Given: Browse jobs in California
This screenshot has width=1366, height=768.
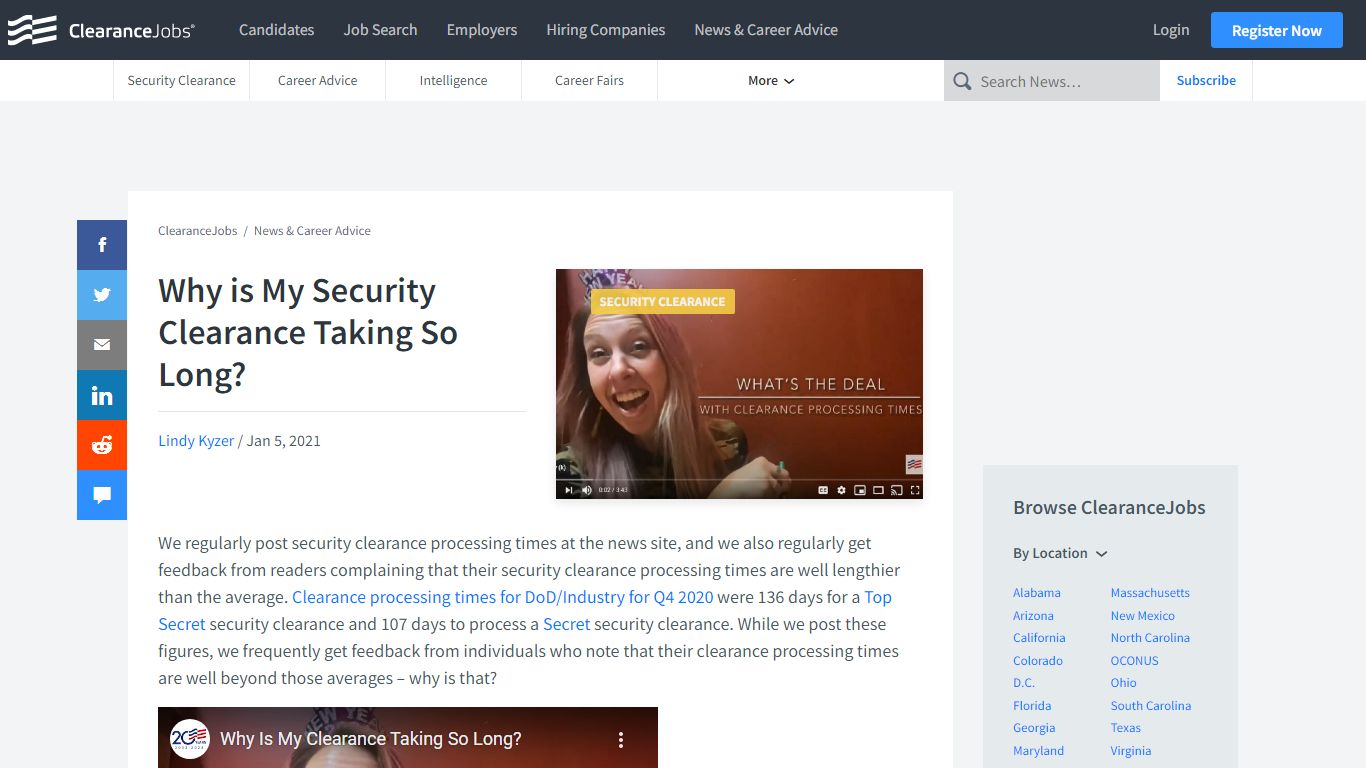Looking at the screenshot, I should tap(1039, 638).
